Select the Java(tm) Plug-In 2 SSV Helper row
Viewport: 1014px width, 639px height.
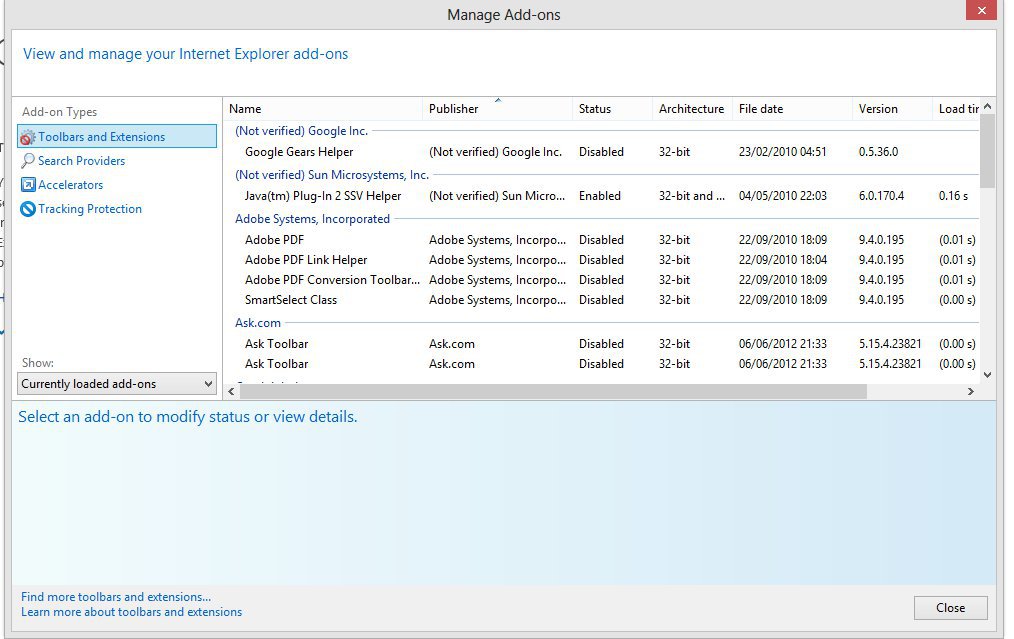point(601,196)
